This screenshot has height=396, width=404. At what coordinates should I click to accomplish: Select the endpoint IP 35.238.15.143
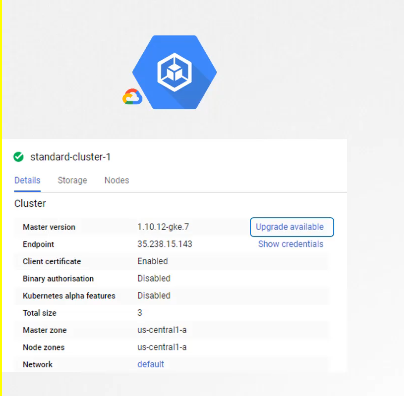click(x=165, y=244)
